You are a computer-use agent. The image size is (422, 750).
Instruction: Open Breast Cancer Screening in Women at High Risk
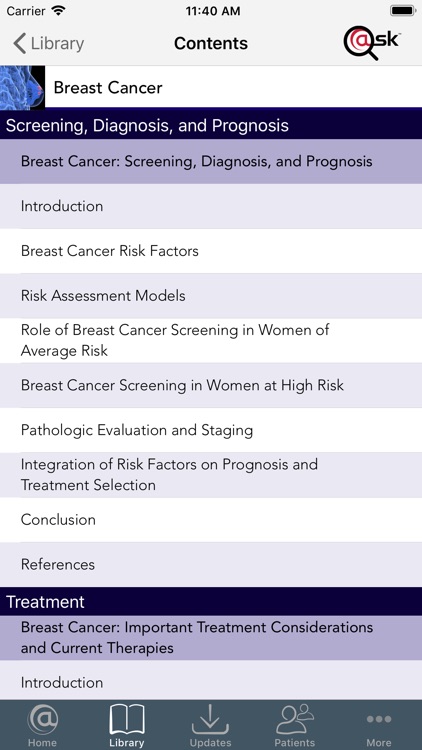(x=211, y=385)
